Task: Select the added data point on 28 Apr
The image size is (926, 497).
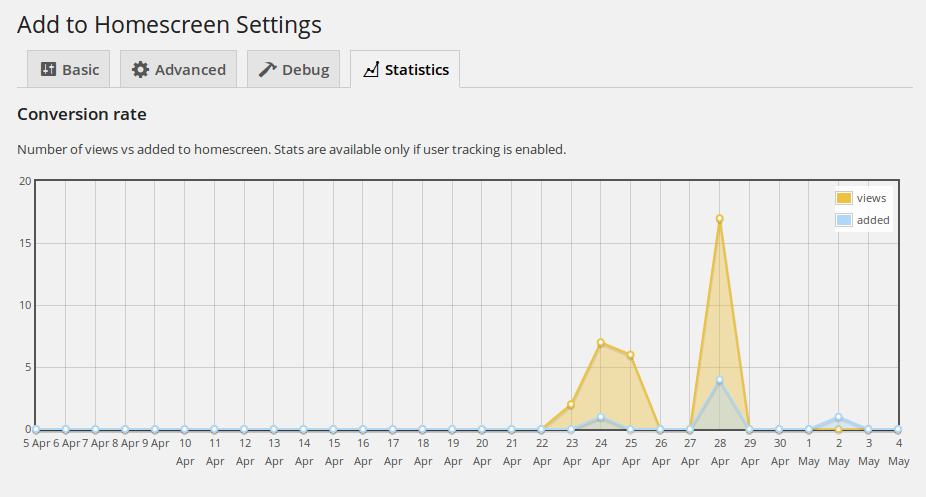Action: click(x=719, y=380)
